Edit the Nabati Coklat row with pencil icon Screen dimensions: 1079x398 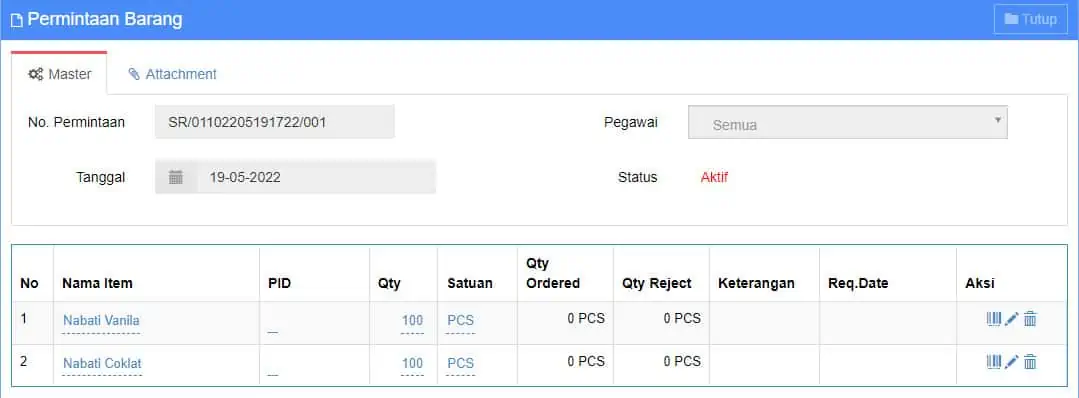(1011, 362)
